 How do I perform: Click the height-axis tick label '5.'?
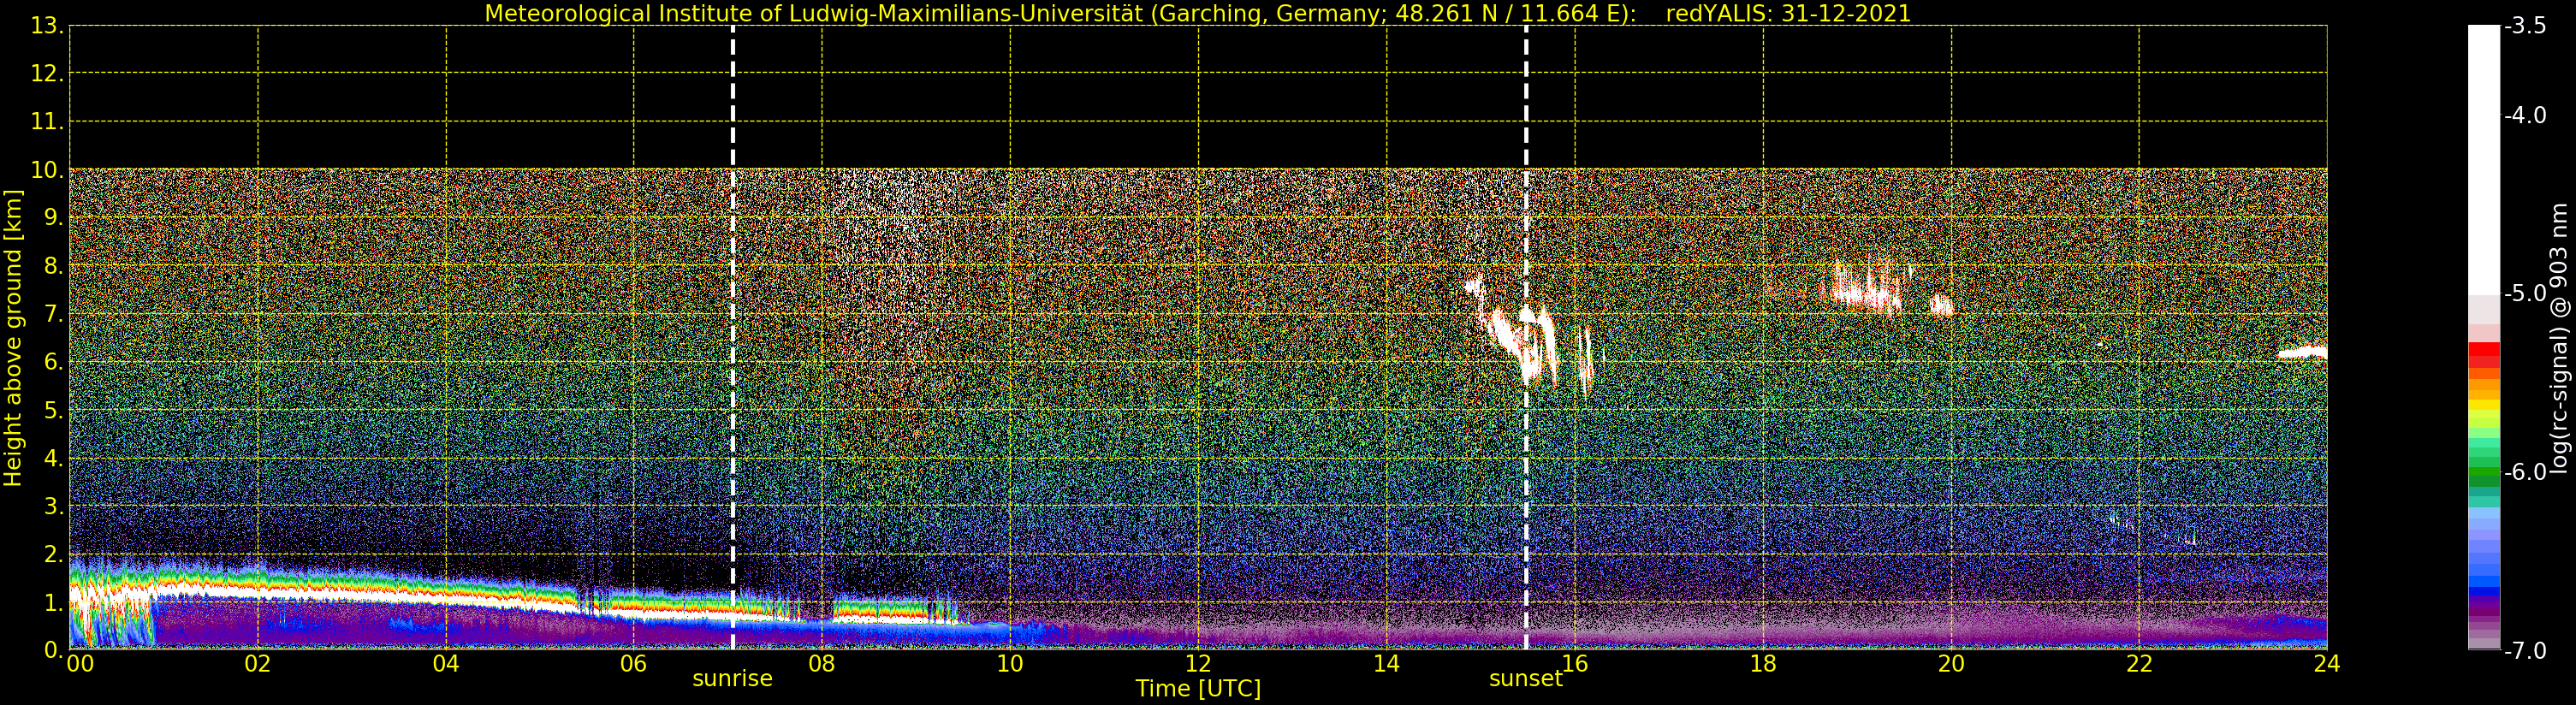click(x=53, y=410)
